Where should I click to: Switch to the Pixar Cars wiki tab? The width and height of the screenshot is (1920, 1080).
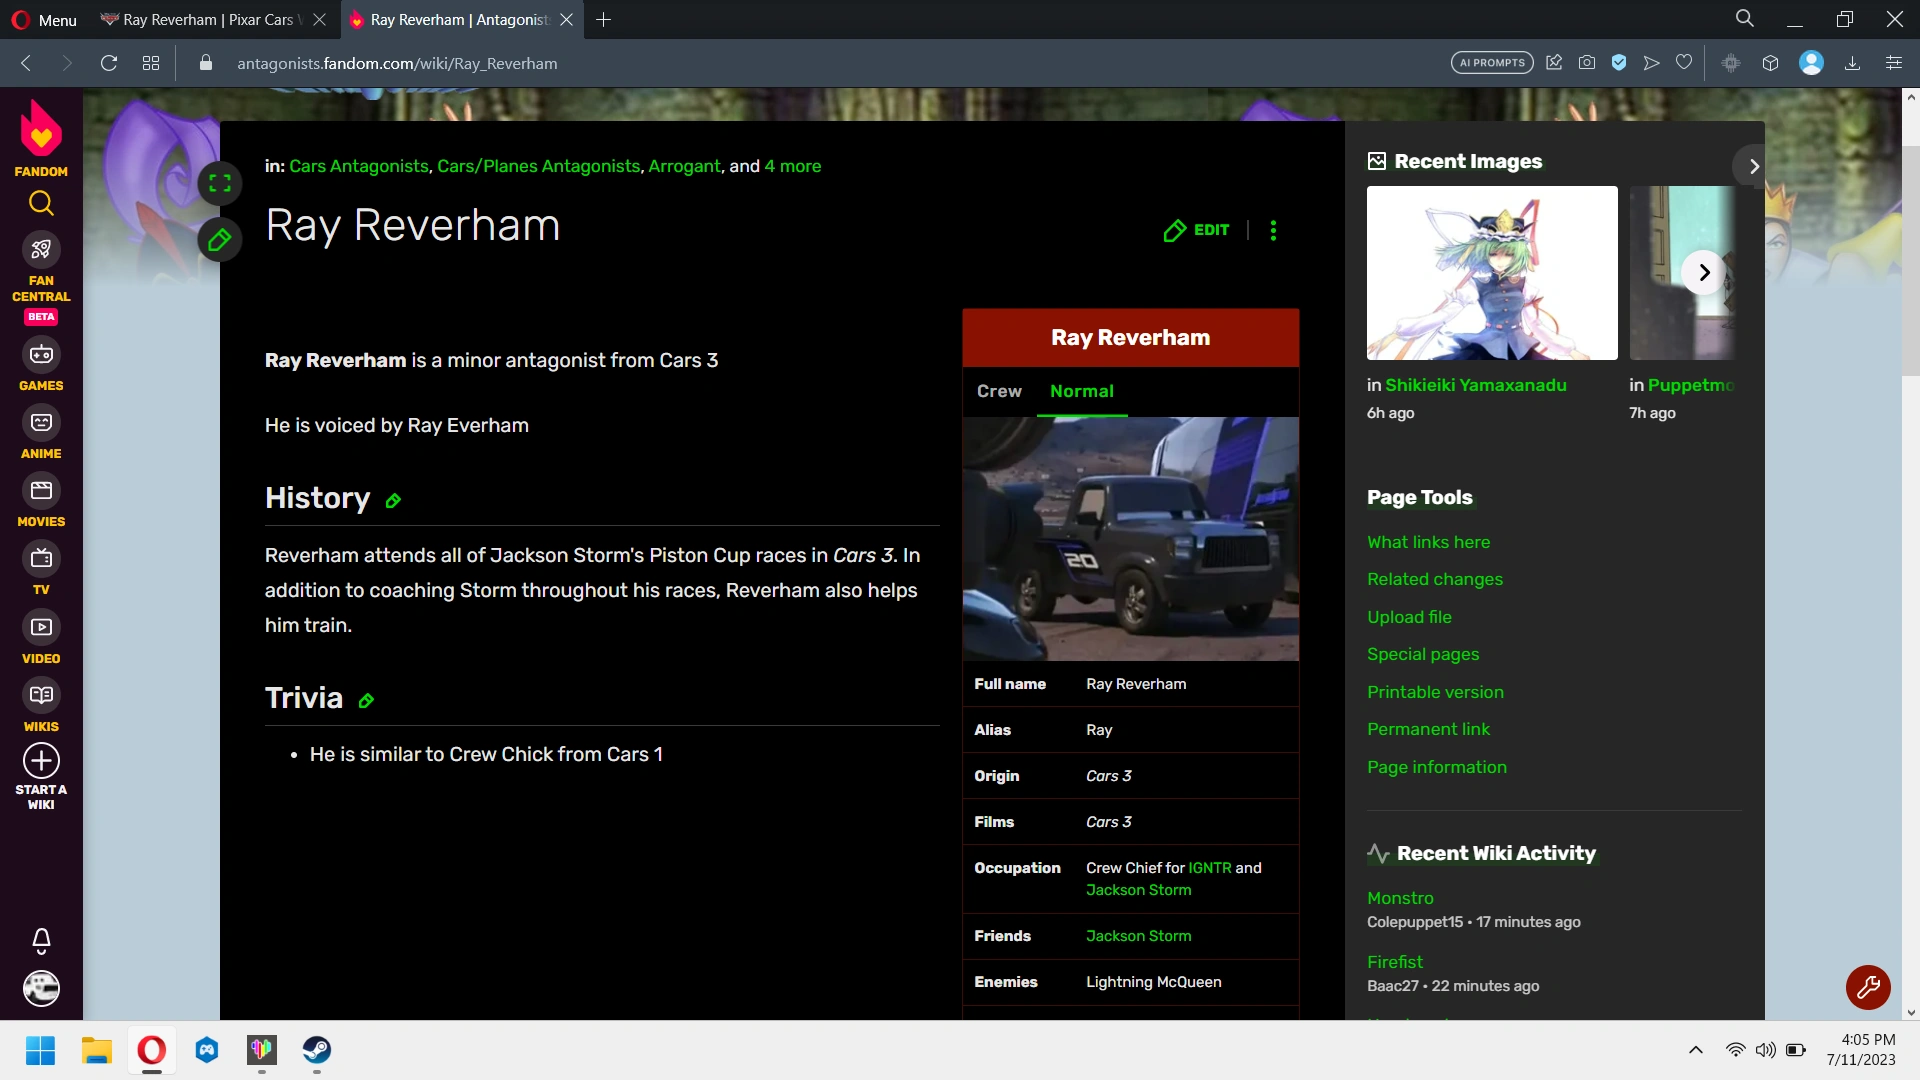click(210, 20)
